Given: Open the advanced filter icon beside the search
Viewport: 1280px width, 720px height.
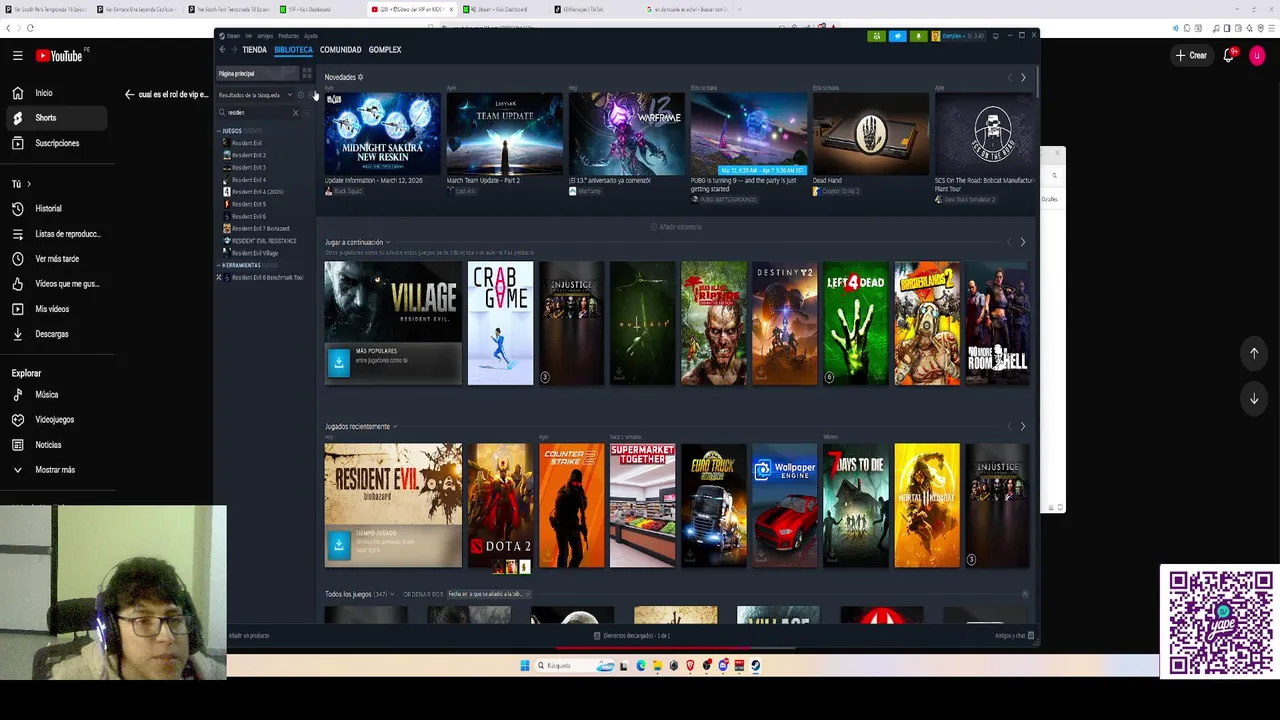Looking at the screenshot, I should pos(308,112).
